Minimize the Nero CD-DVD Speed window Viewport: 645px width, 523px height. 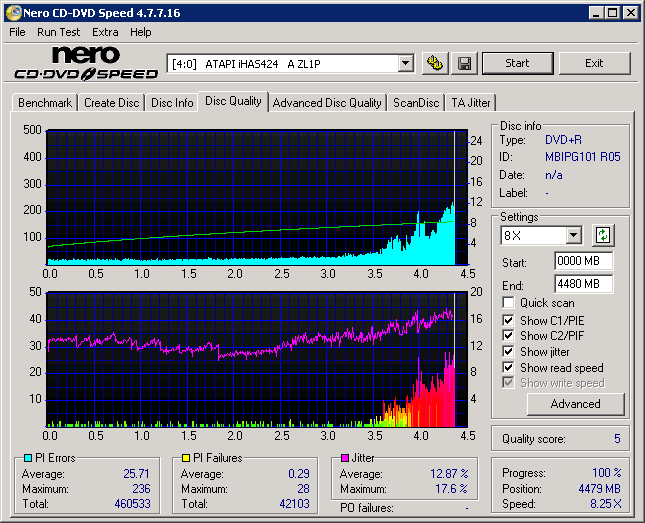pyautogui.click(x=595, y=12)
